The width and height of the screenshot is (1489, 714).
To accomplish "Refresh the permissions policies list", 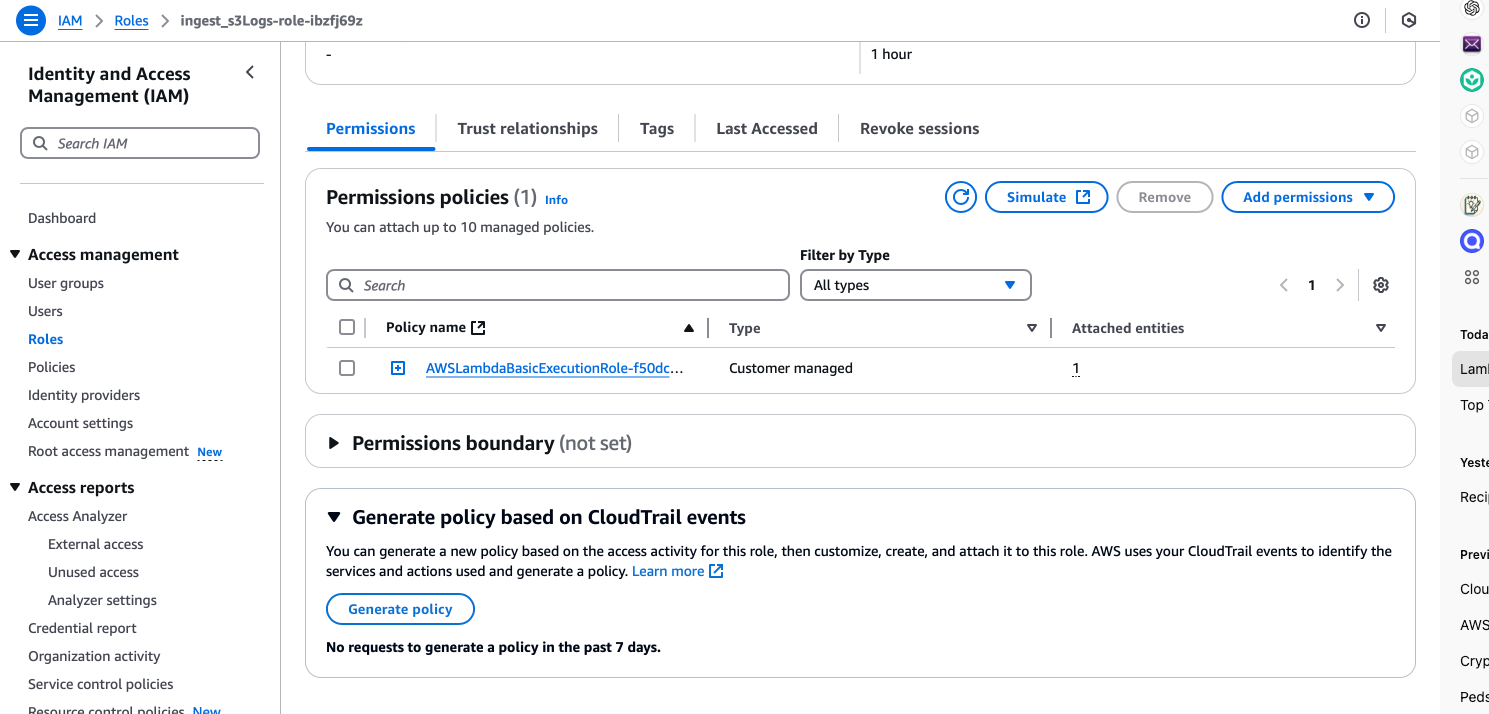I will click(961, 197).
